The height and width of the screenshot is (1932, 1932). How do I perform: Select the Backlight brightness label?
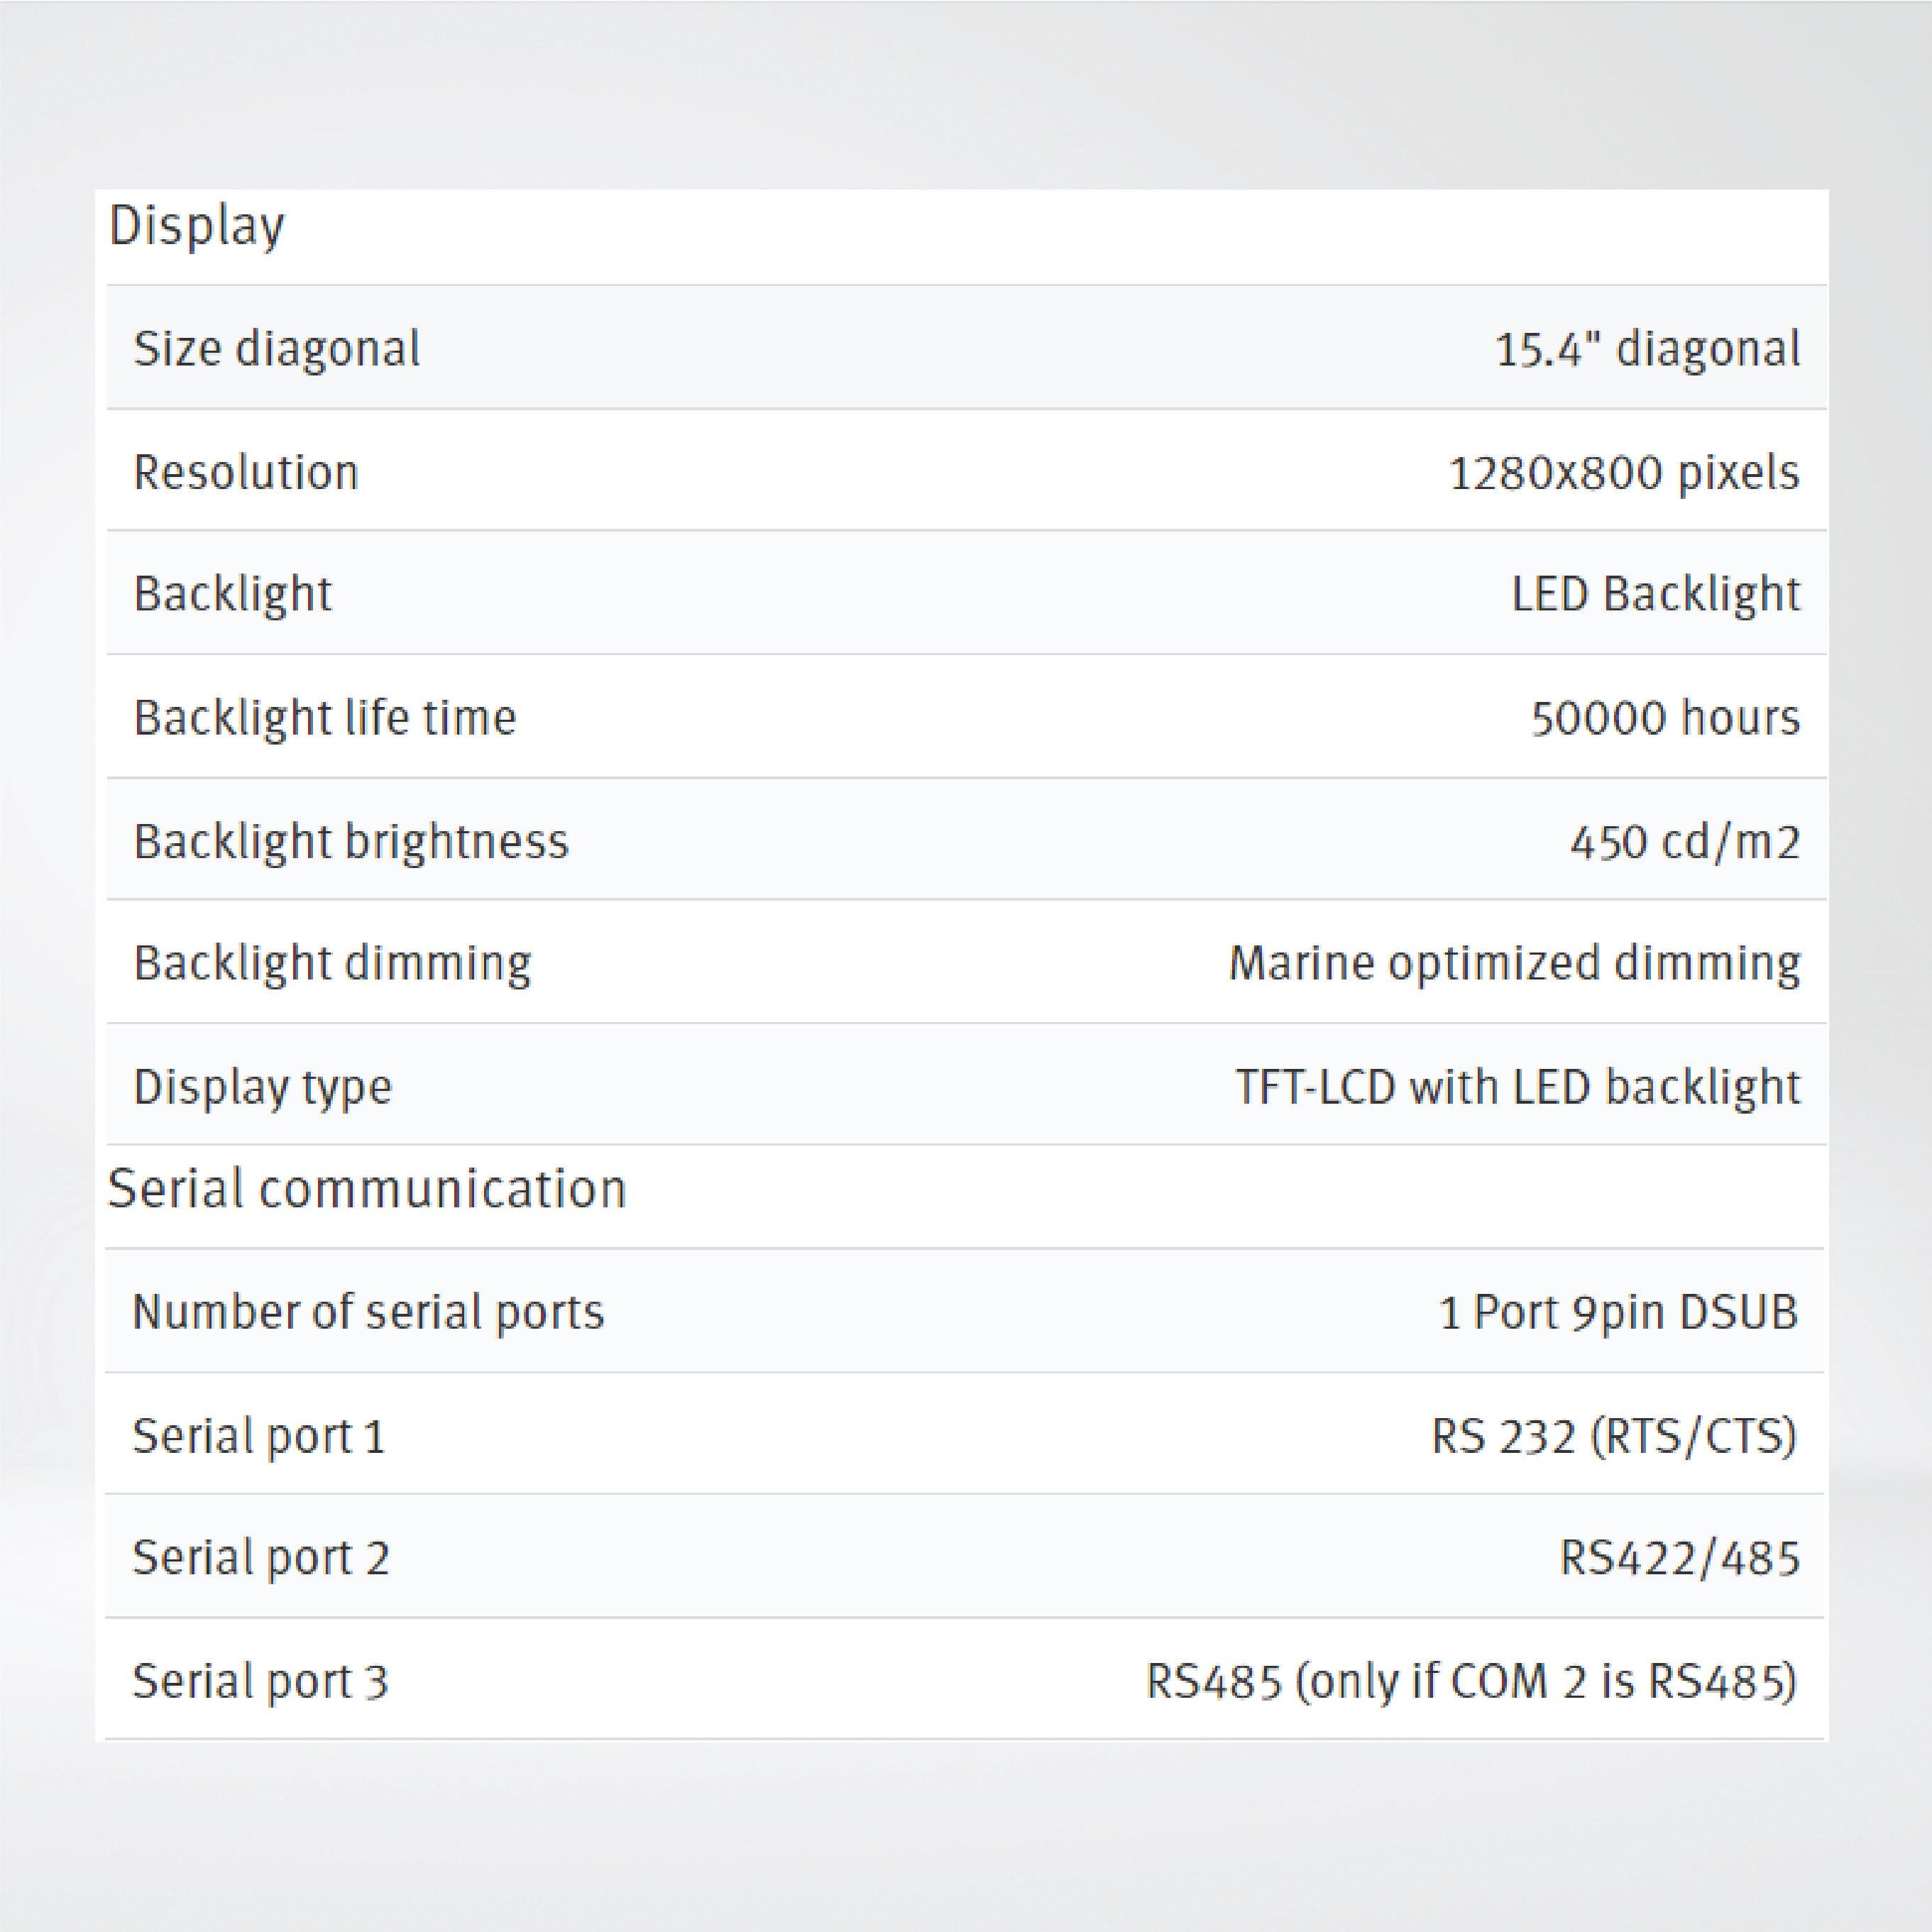(x=352, y=840)
